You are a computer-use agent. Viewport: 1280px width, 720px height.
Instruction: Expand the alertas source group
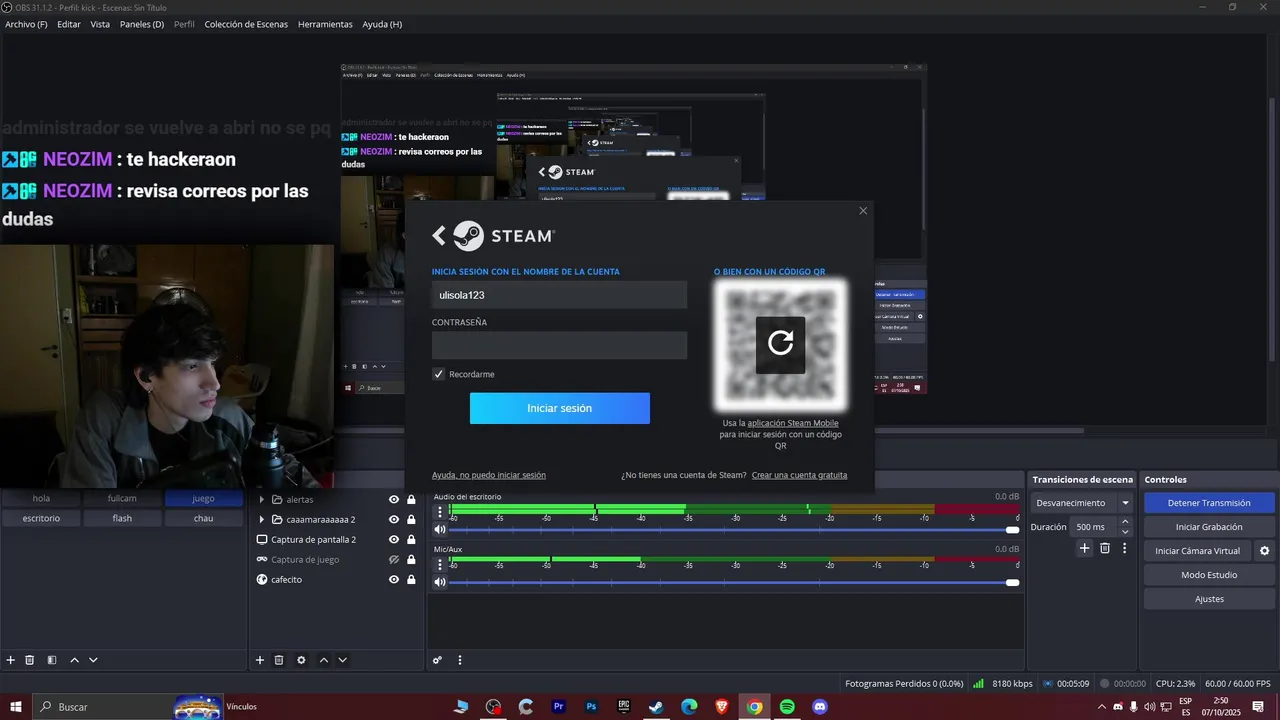tap(262, 500)
